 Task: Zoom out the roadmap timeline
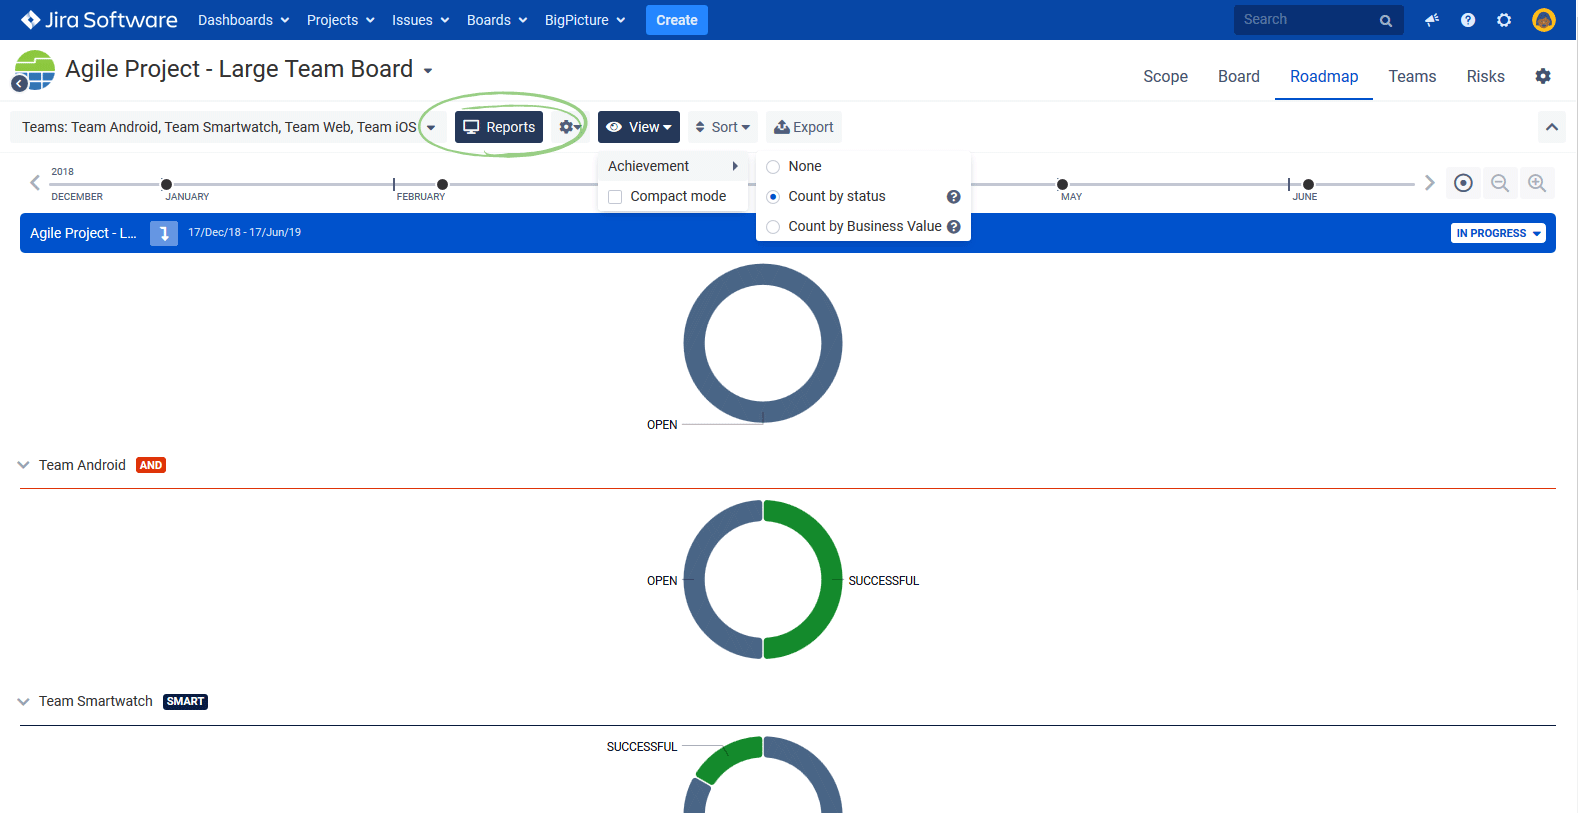(1500, 183)
